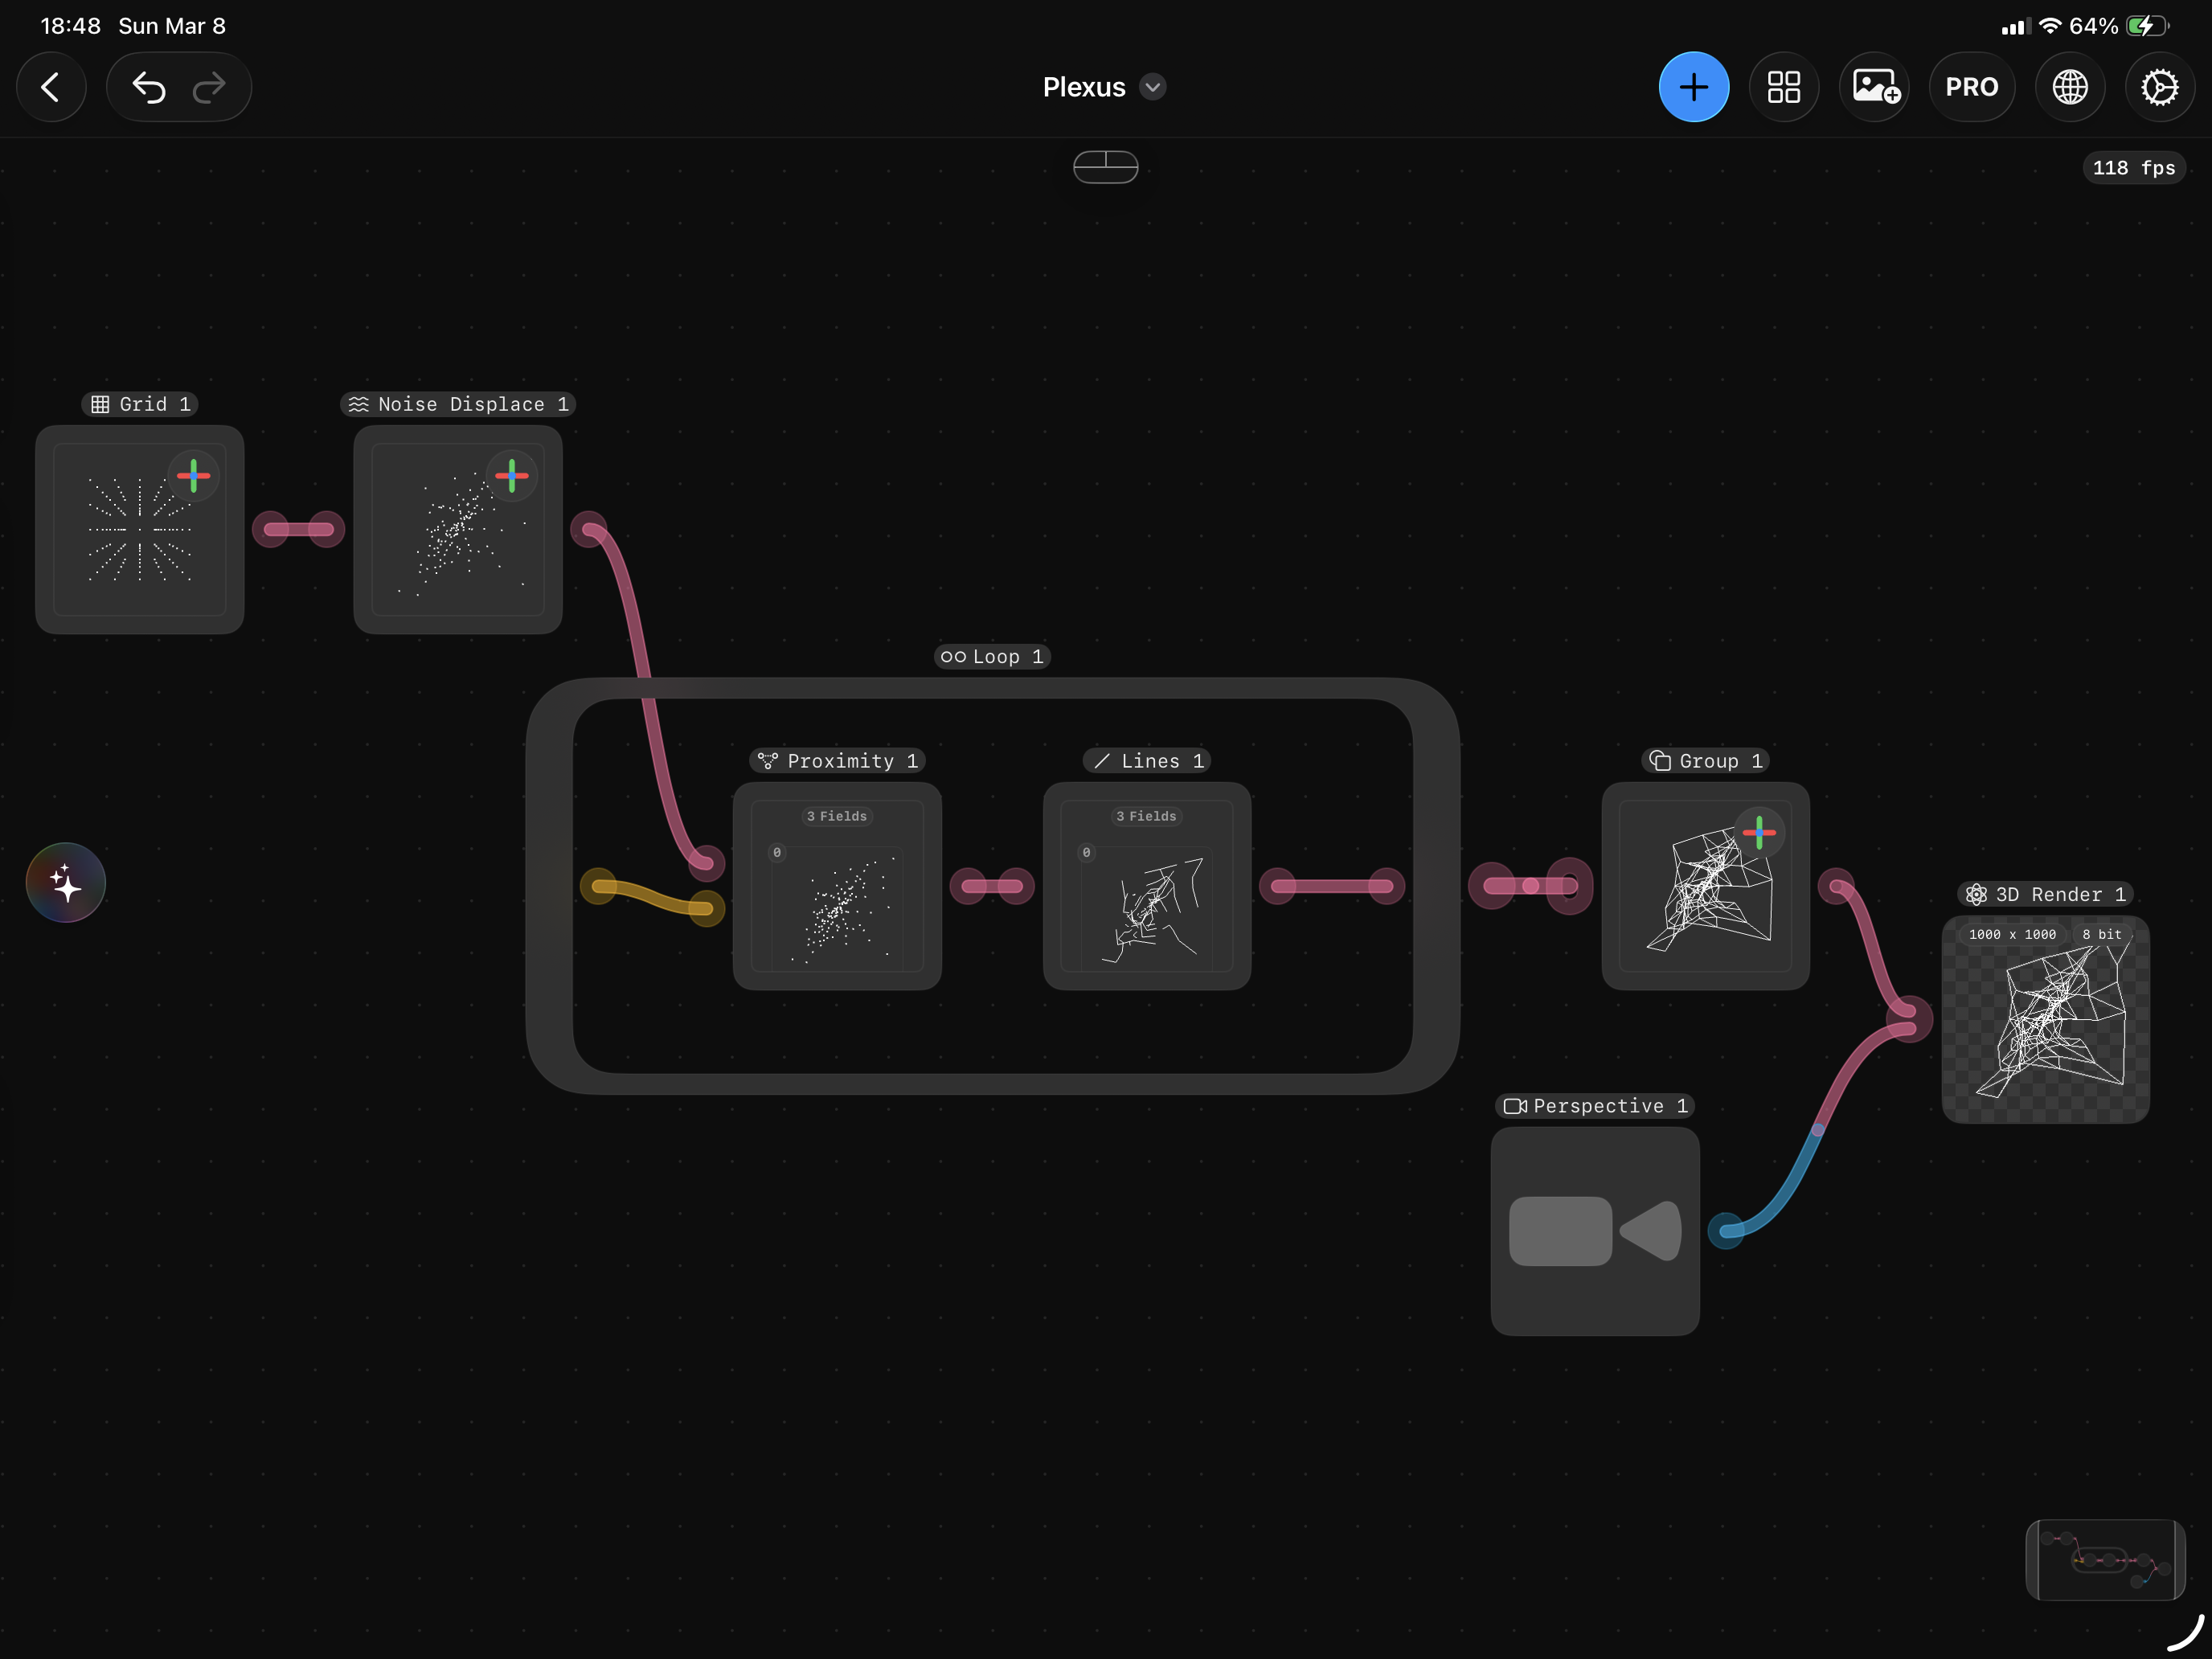Toggle the axis gizmo on Noise Displace 1
Screen dimensions: 2212x1659
[x=511, y=476]
